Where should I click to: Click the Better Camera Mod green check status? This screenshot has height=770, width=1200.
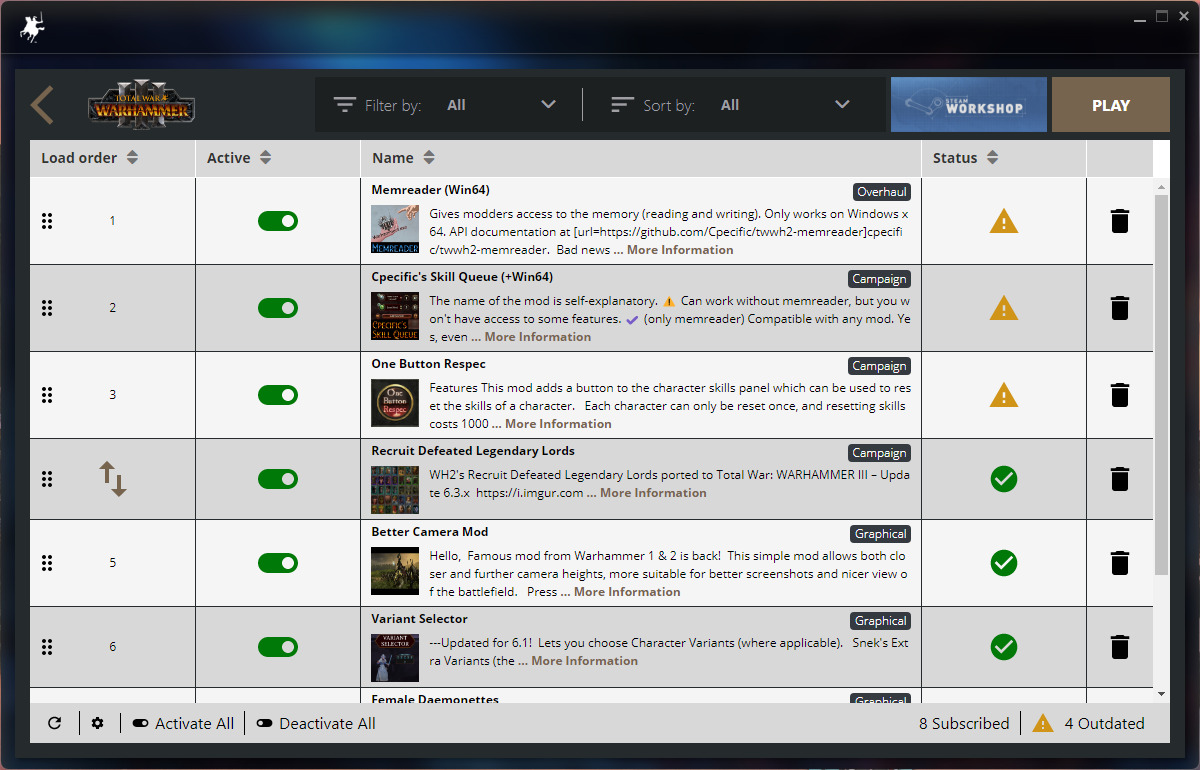tap(1004, 563)
